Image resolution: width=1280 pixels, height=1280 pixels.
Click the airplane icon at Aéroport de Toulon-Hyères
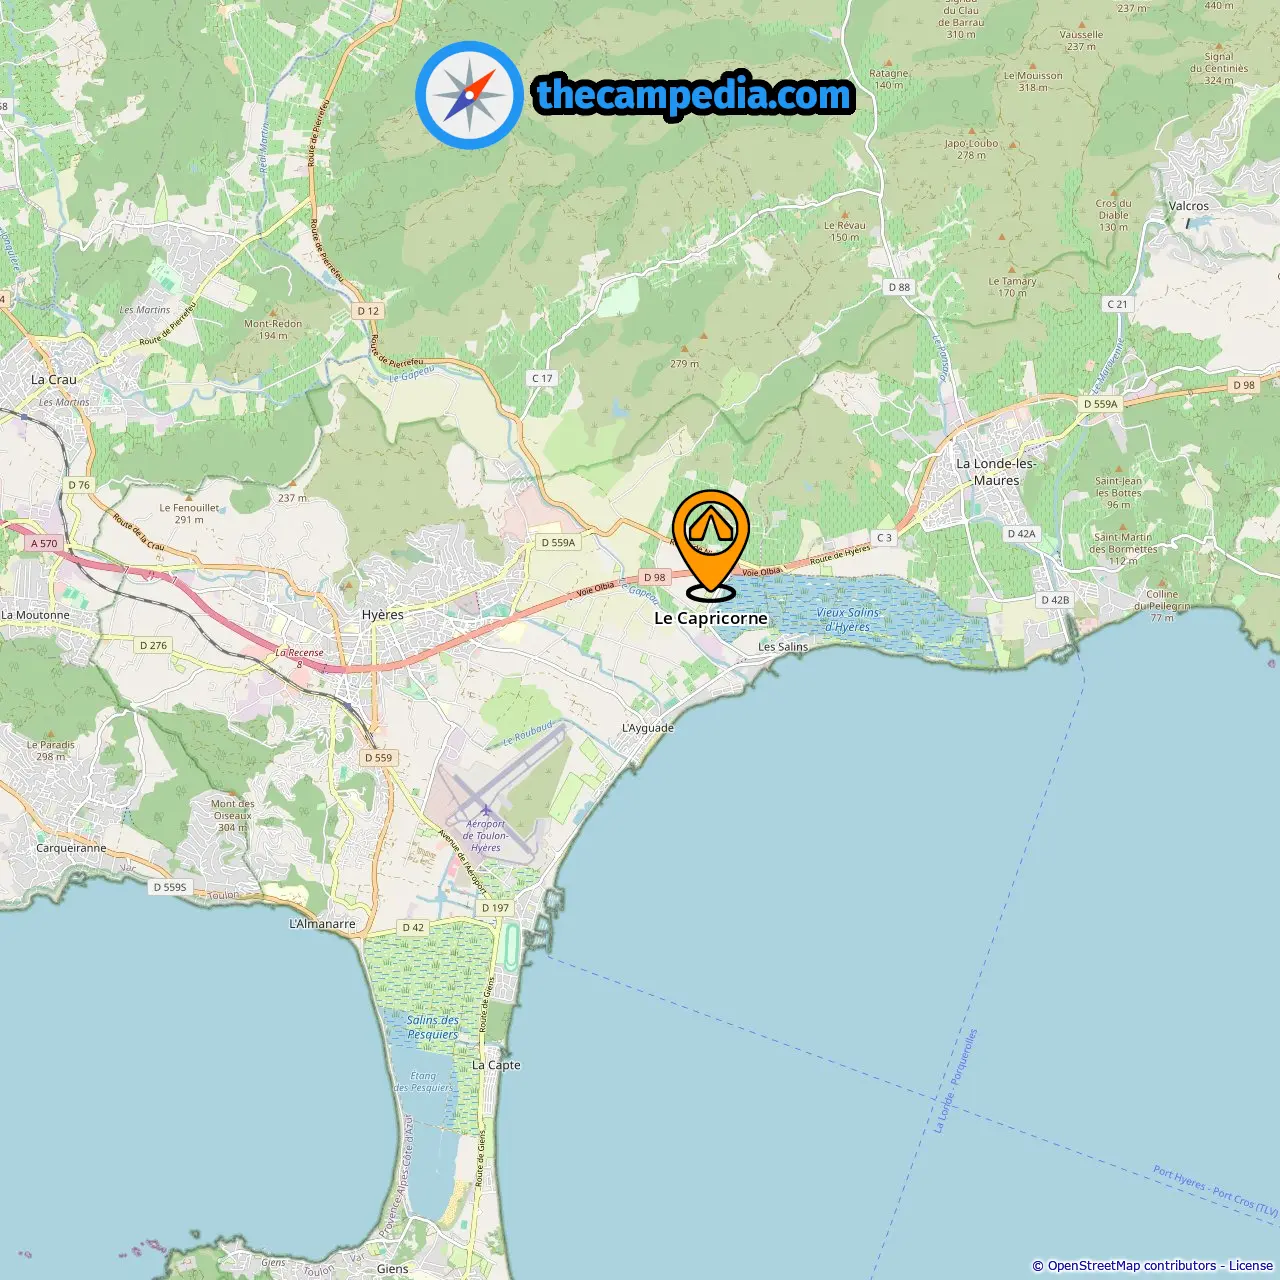point(486,810)
